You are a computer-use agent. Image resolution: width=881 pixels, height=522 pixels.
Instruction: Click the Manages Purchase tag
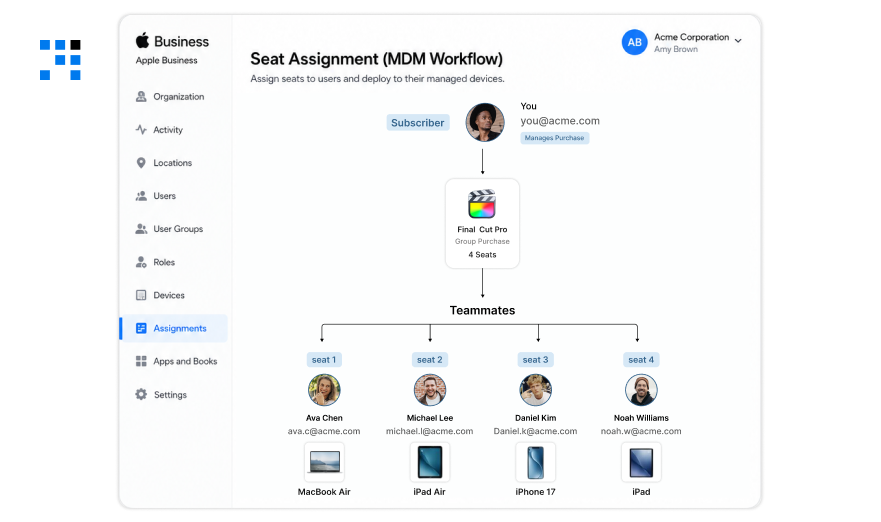click(555, 138)
